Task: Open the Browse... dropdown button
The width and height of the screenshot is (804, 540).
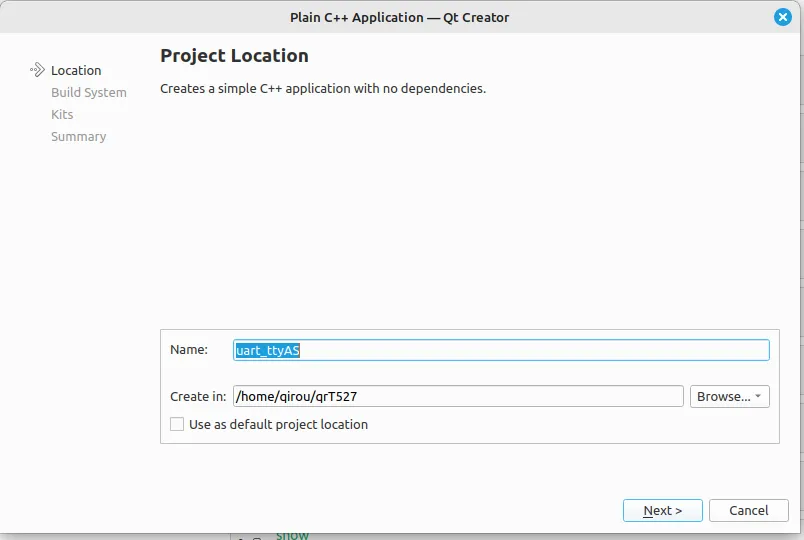Action: pos(730,396)
